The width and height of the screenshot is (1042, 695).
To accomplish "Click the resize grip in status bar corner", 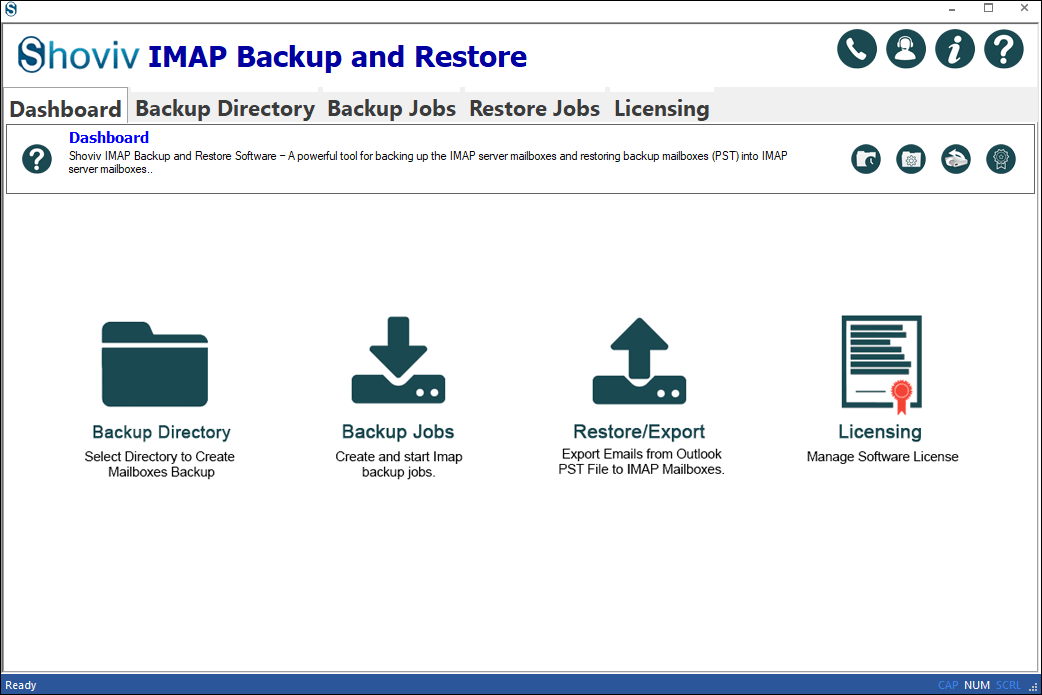I will [x=1033, y=687].
